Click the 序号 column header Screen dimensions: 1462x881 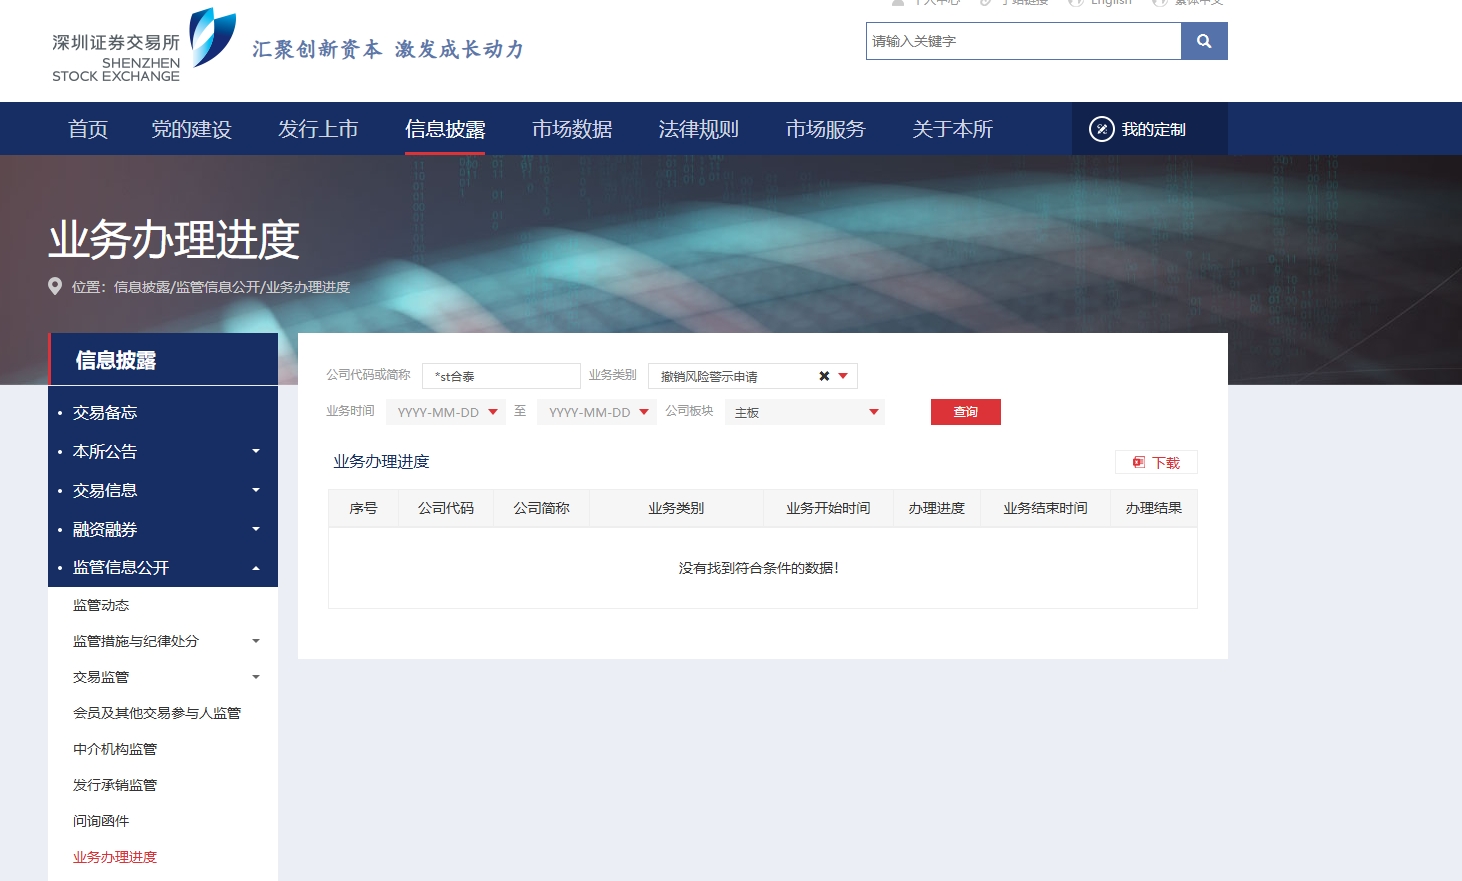click(363, 508)
